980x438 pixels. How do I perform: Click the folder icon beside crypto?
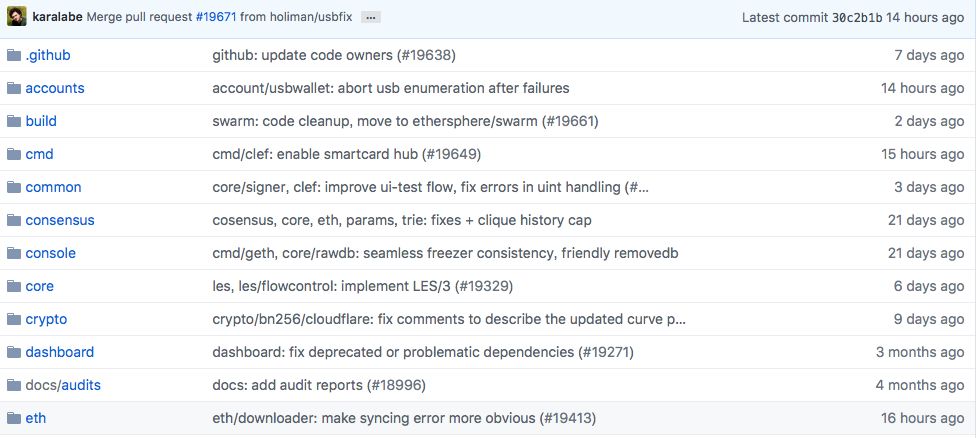pos(14,319)
